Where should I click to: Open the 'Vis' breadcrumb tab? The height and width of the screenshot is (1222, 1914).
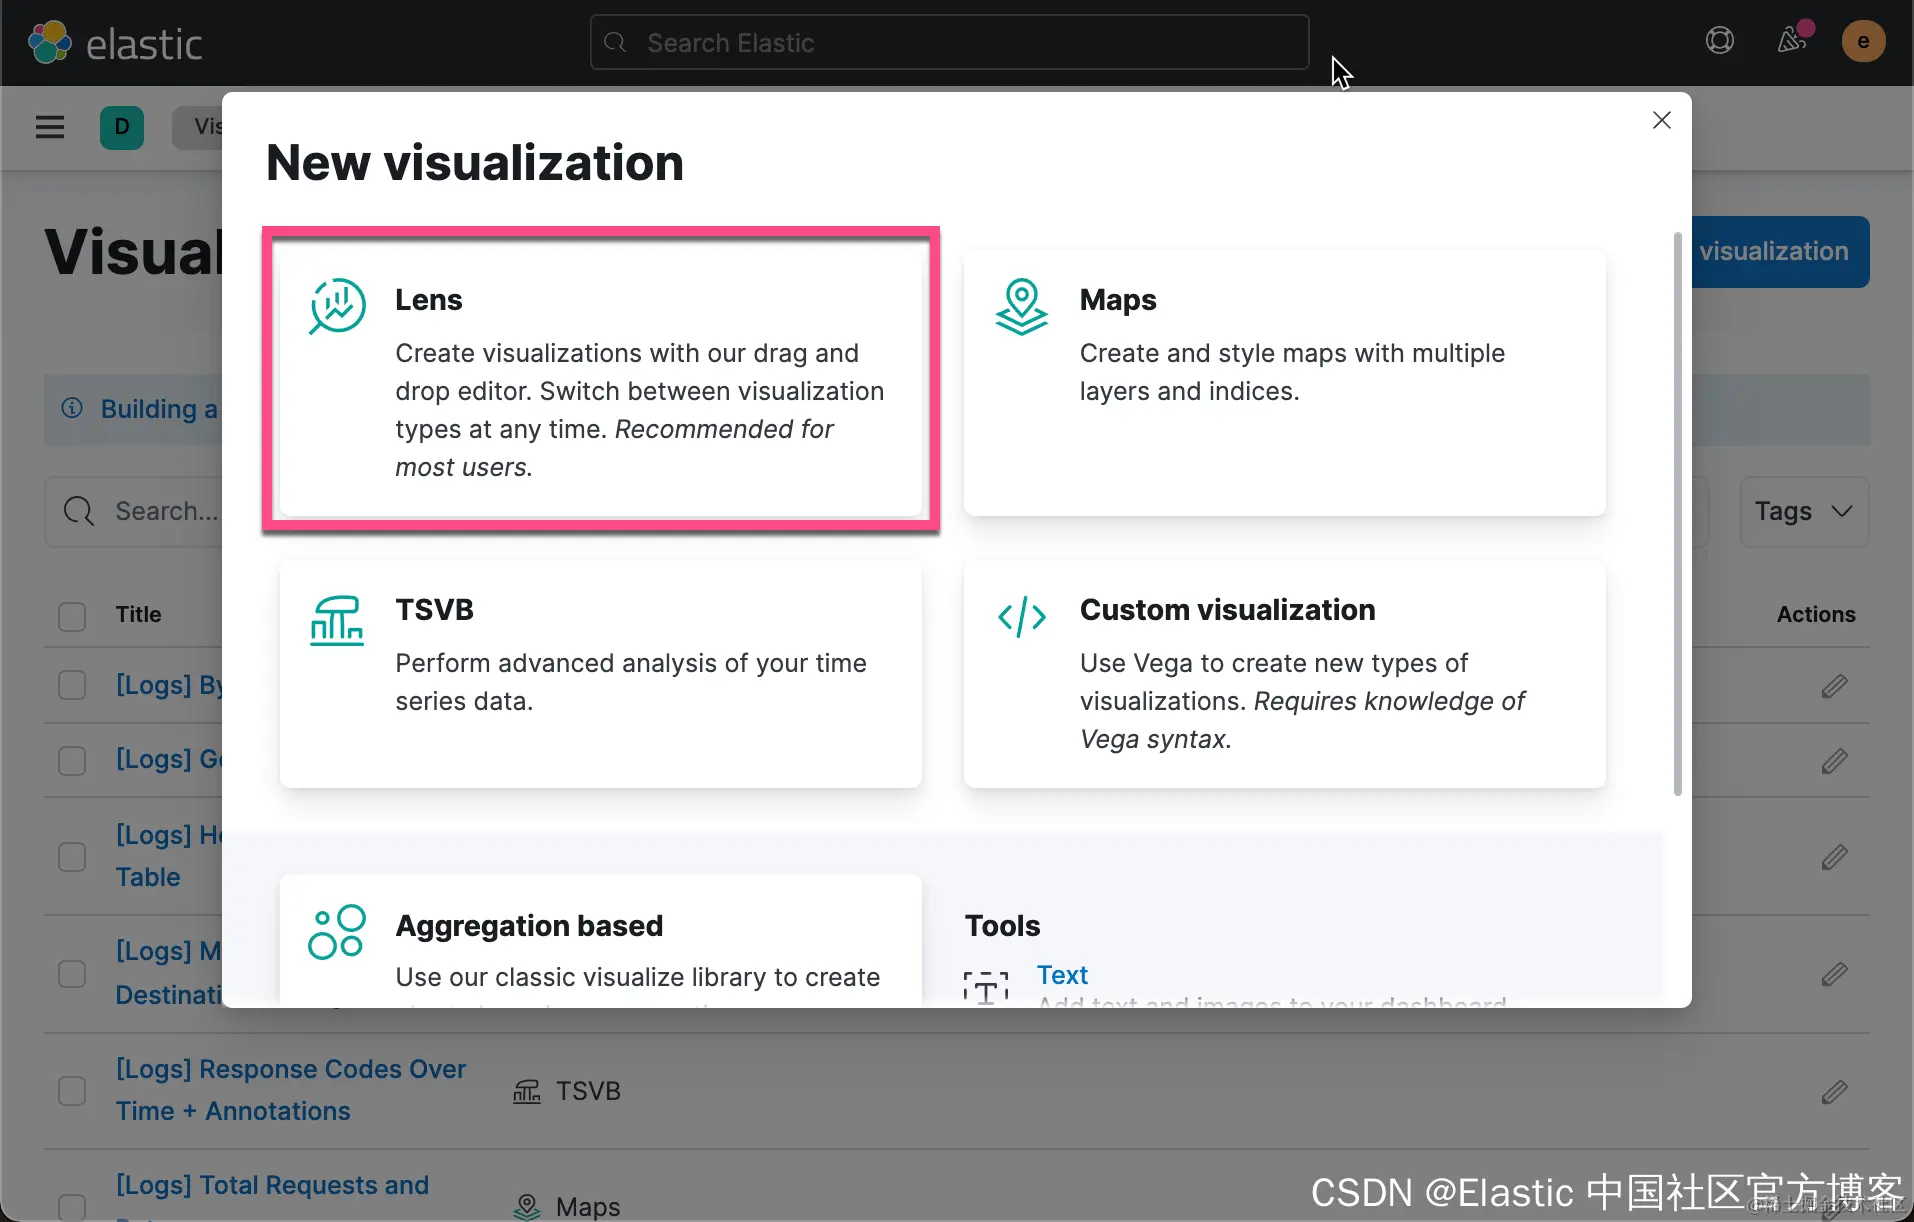(x=199, y=127)
